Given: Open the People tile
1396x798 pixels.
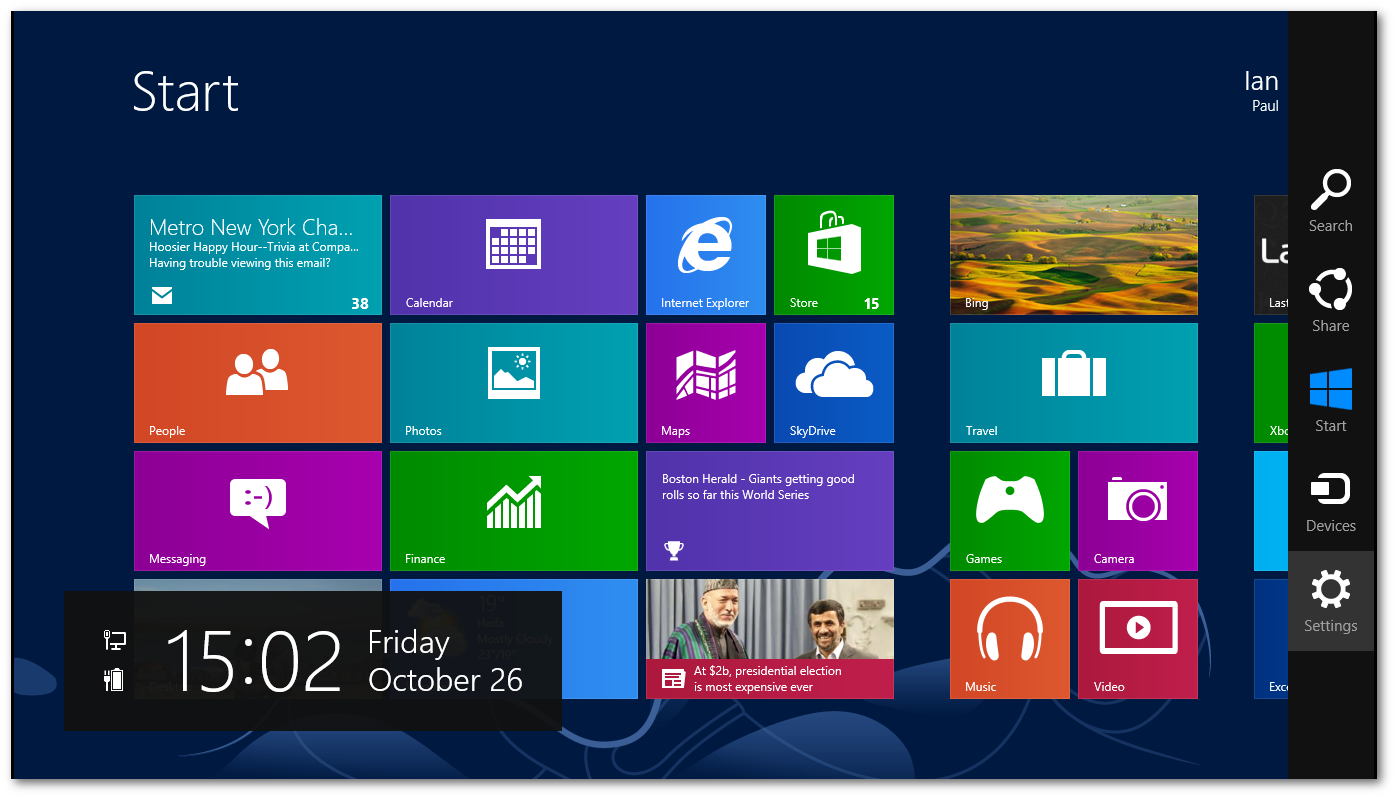Looking at the screenshot, I should [258, 383].
